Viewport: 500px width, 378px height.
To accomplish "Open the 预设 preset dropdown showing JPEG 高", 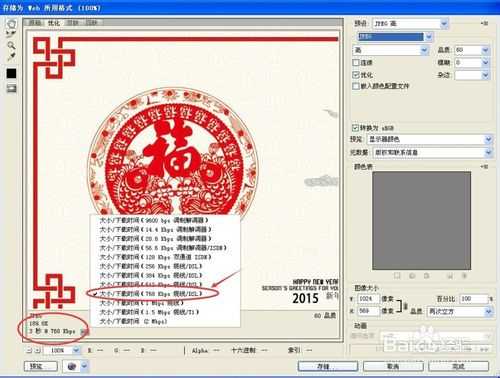I will (x=410, y=23).
